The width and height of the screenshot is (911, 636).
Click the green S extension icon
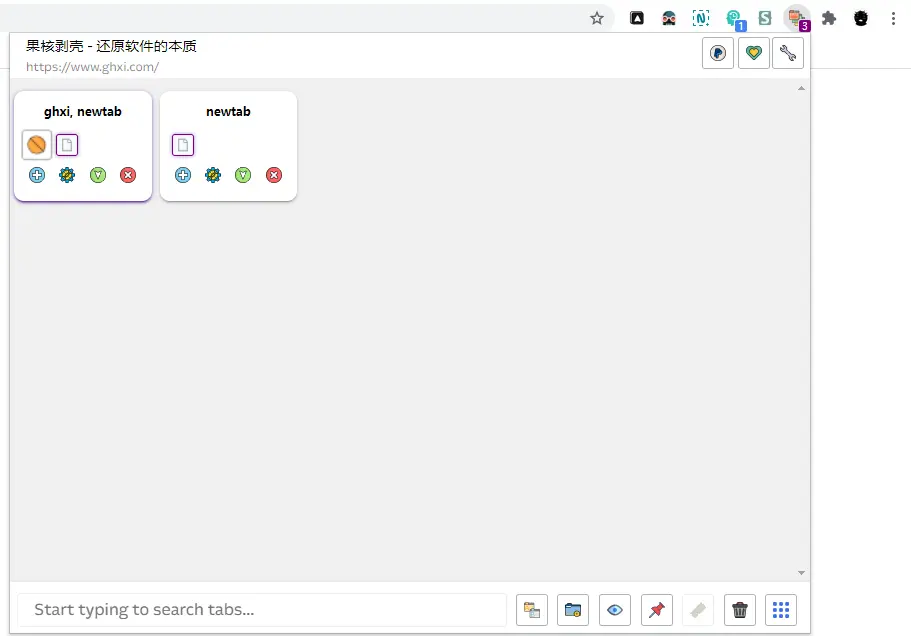pyautogui.click(x=765, y=18)
